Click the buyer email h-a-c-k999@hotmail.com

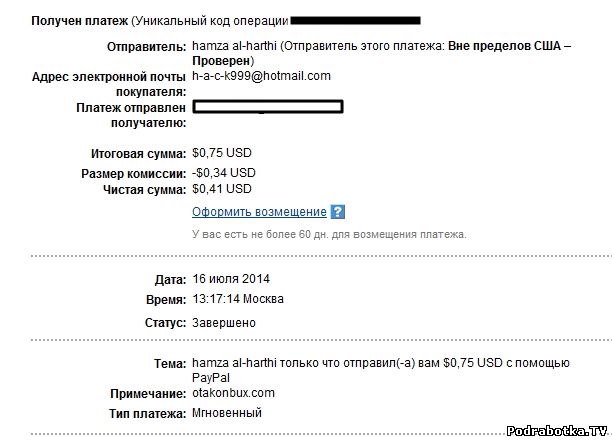point(261,76)
